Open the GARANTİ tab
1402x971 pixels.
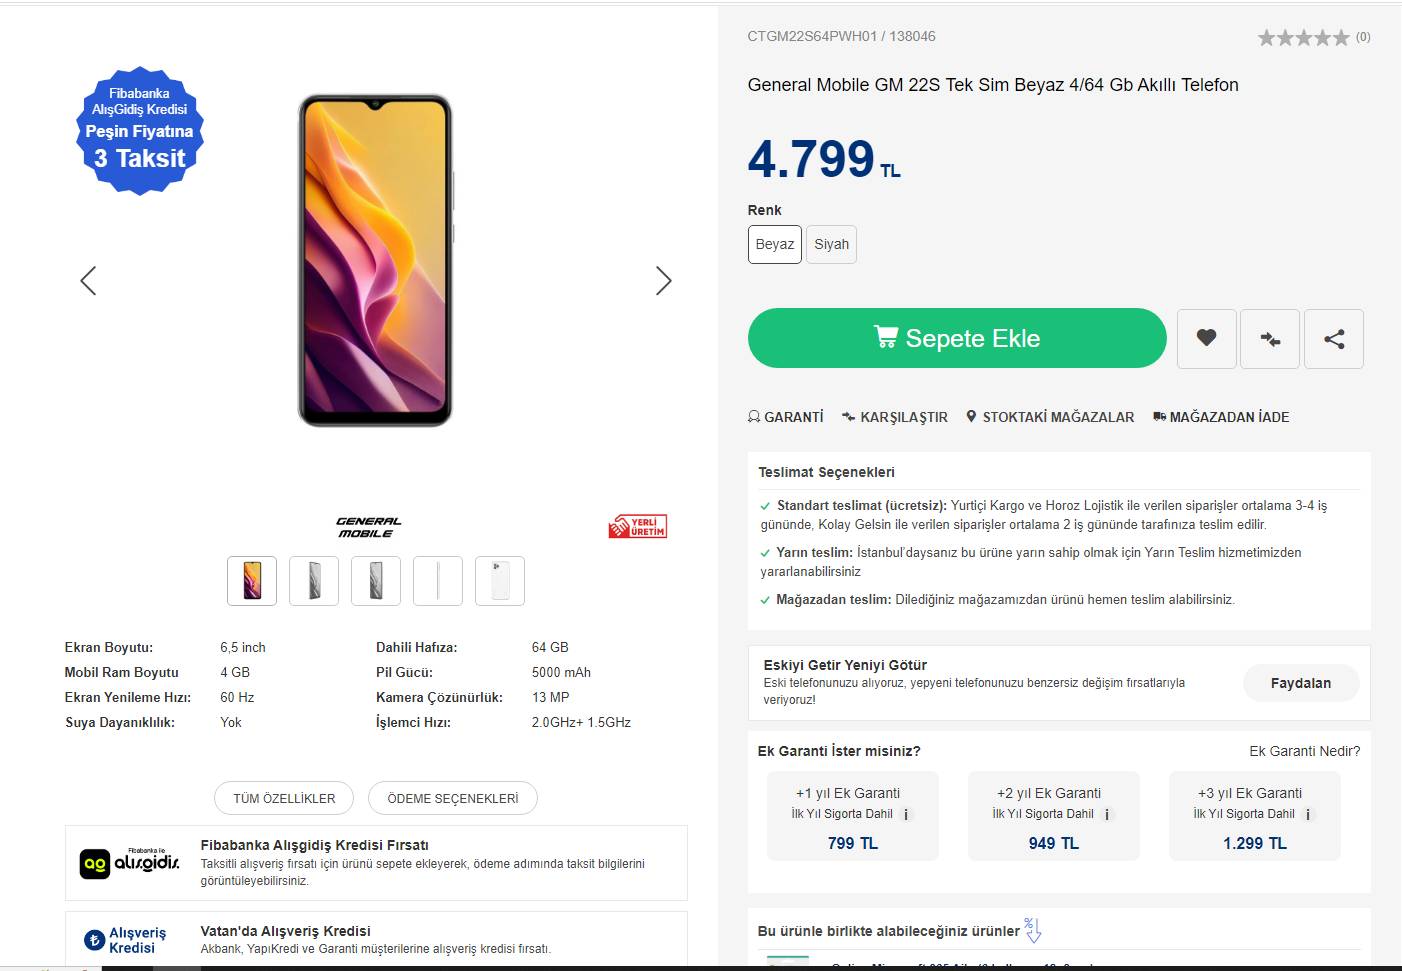point(786,417)
